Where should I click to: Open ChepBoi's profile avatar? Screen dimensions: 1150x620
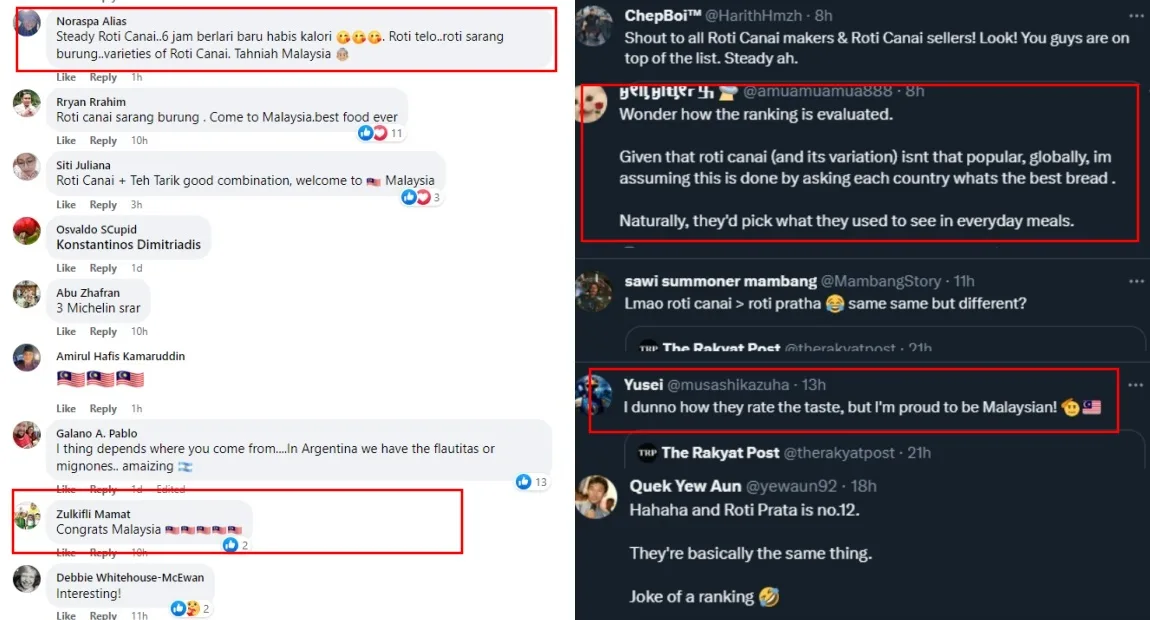(x=595, y=24)
